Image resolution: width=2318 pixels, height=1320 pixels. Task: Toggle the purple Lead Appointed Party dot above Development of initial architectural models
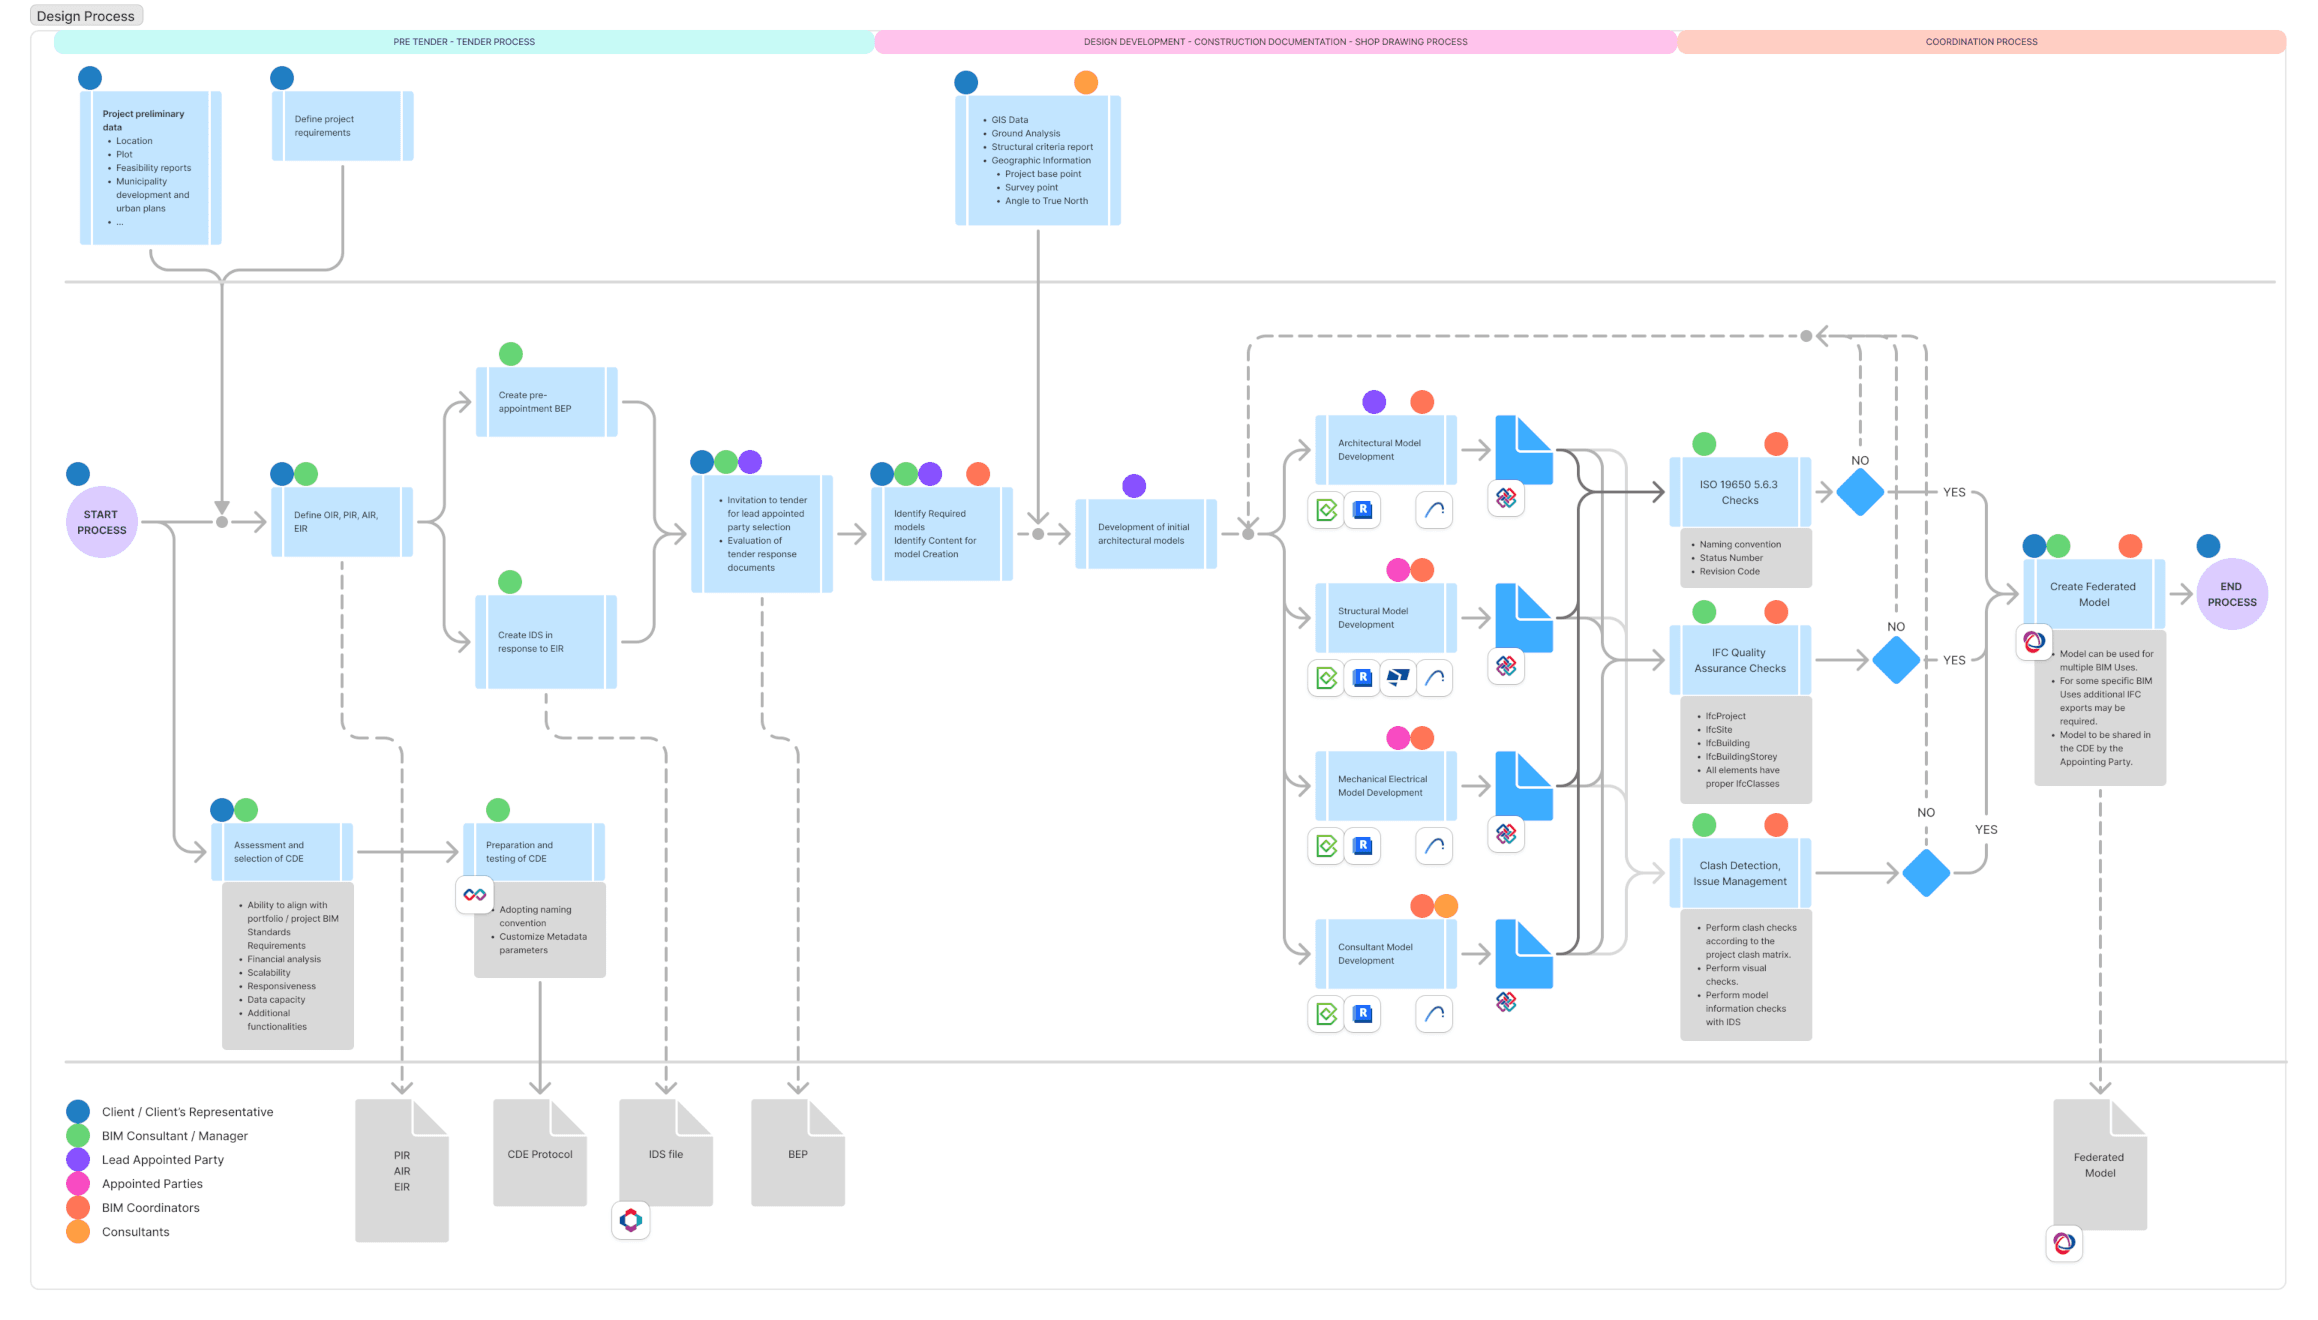tap(1133, 485)
